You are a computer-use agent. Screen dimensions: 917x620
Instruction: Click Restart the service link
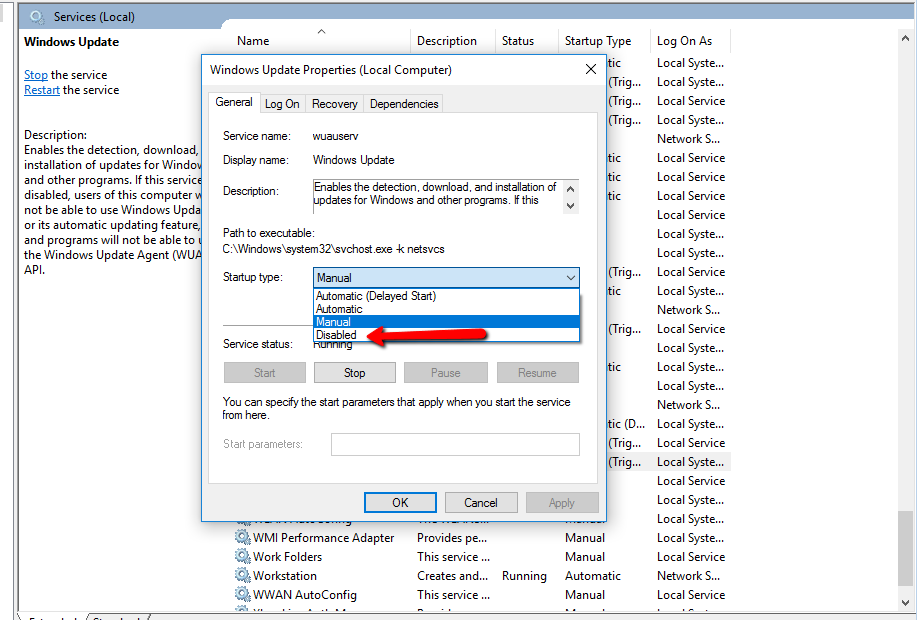coord(42,90)
